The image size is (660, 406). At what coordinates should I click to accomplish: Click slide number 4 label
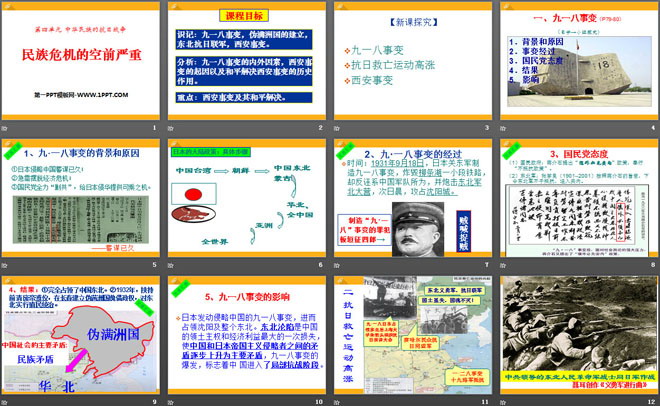(x=653, y=128)
